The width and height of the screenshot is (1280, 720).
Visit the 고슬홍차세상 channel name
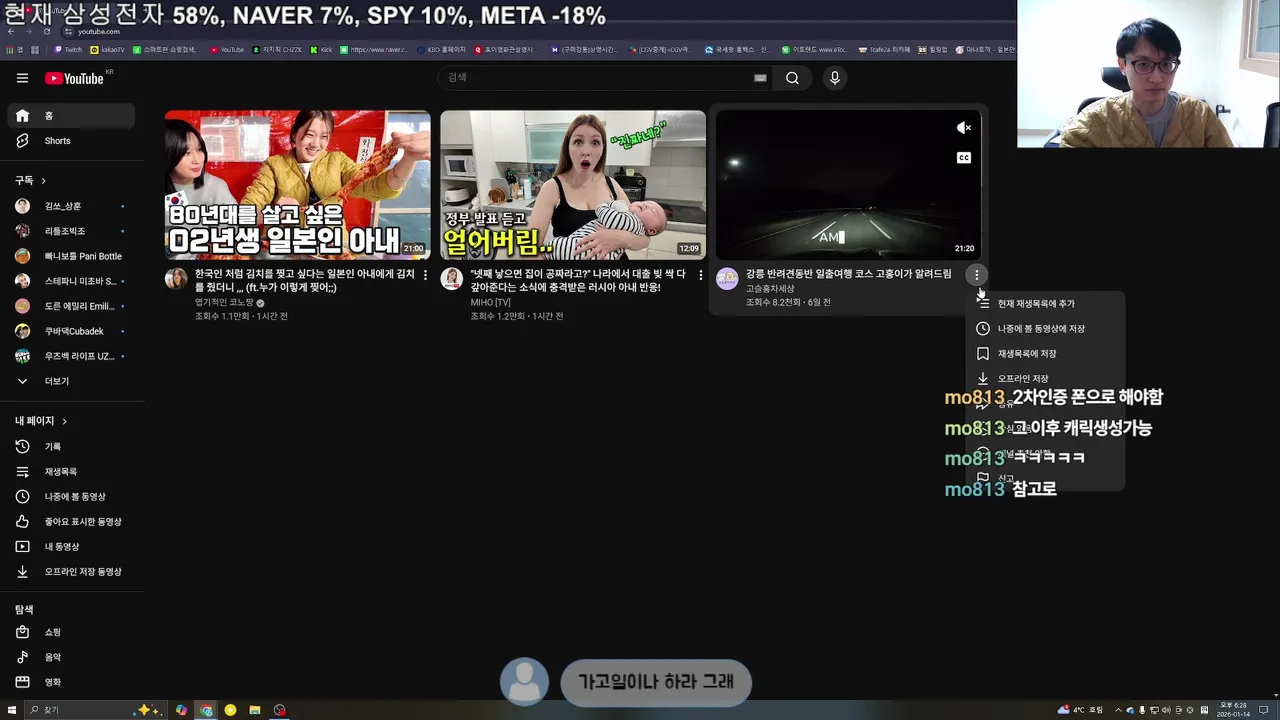point(770,289)
